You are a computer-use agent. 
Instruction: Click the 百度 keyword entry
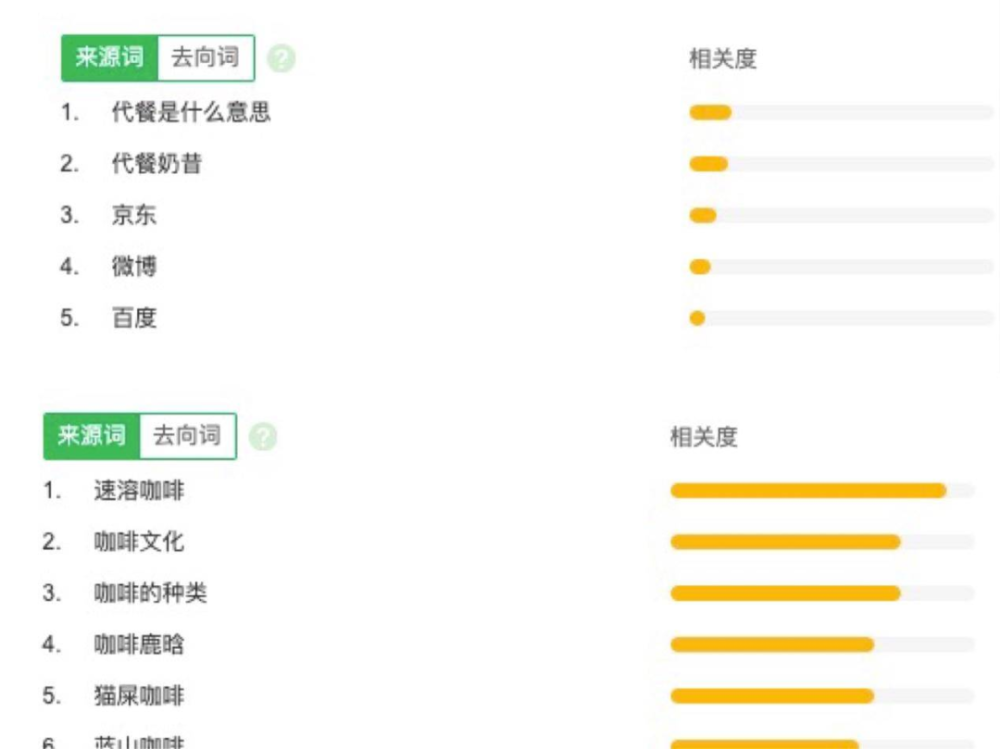pos(134,318)
